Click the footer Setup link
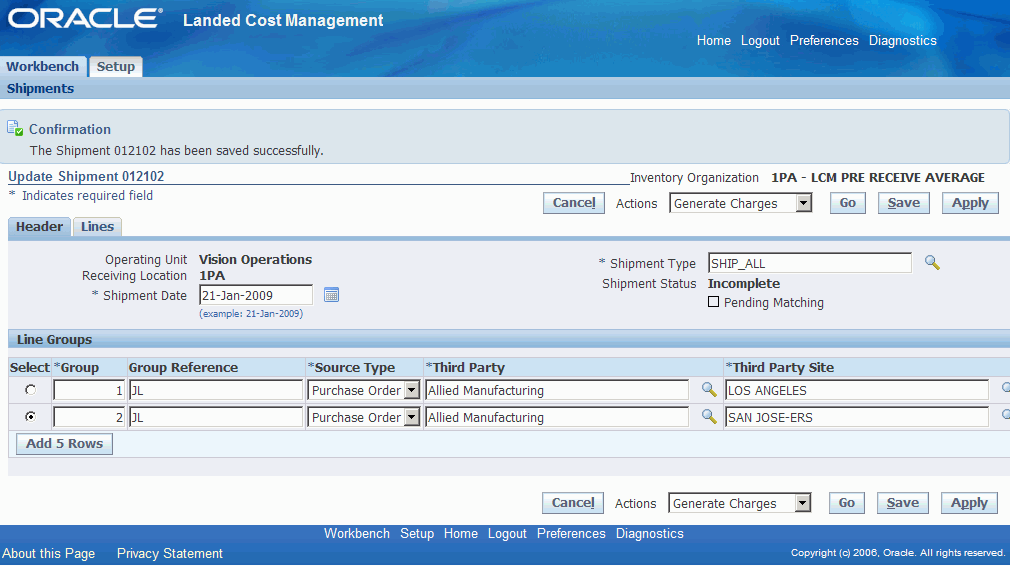 pos(417,534)
